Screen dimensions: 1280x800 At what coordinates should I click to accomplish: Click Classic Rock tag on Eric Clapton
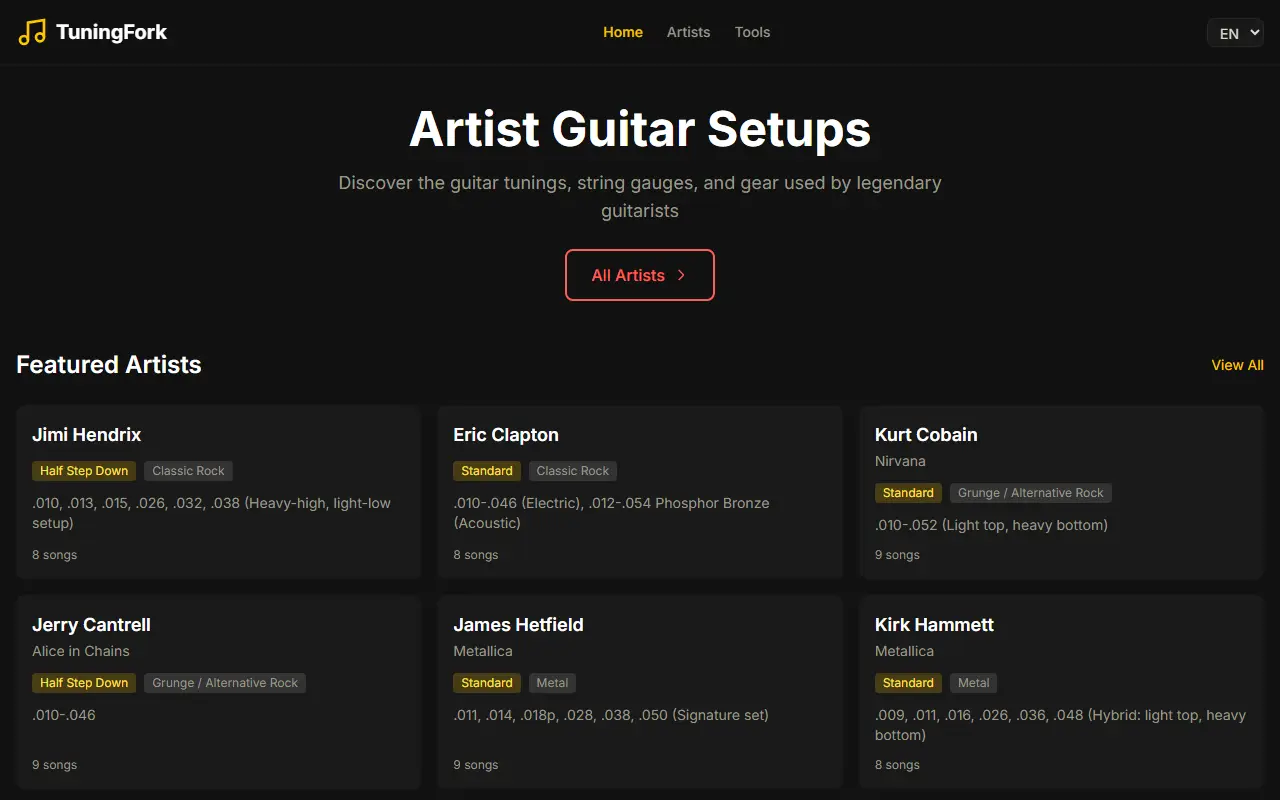(x=573, y=471)
